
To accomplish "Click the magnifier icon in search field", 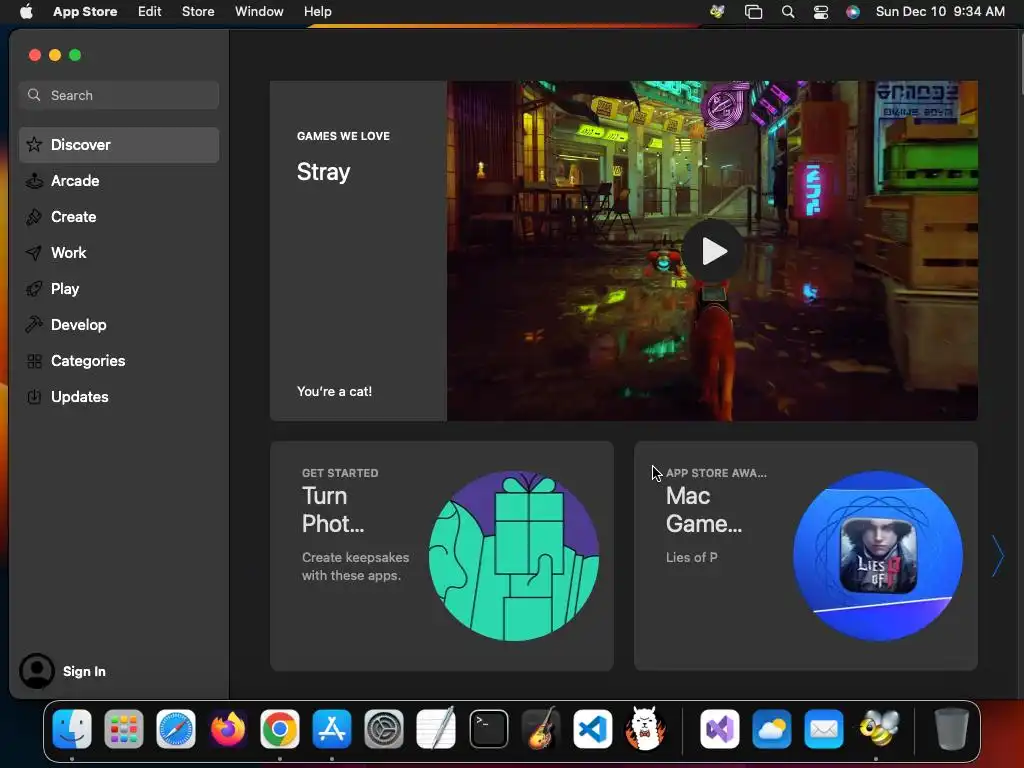I will [34, 95].
